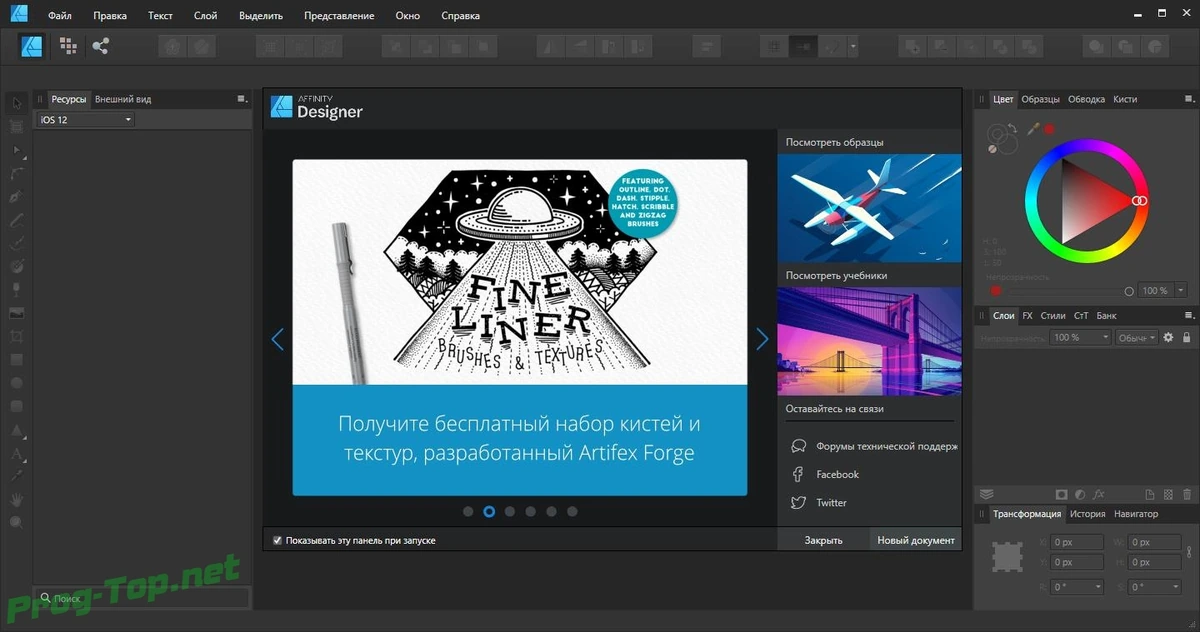Open the rotation R angle dropdown
Viewport: 1200px width, 632px height.
(1077, 587)
